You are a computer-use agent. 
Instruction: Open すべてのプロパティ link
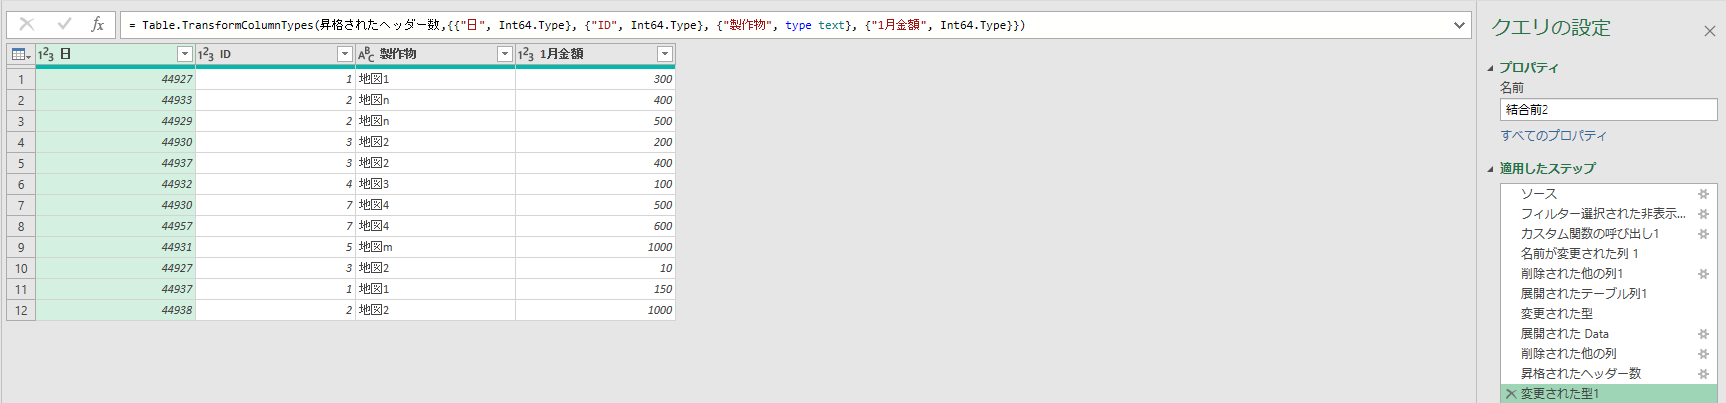pyautogui.click(x=1553, y=136)
